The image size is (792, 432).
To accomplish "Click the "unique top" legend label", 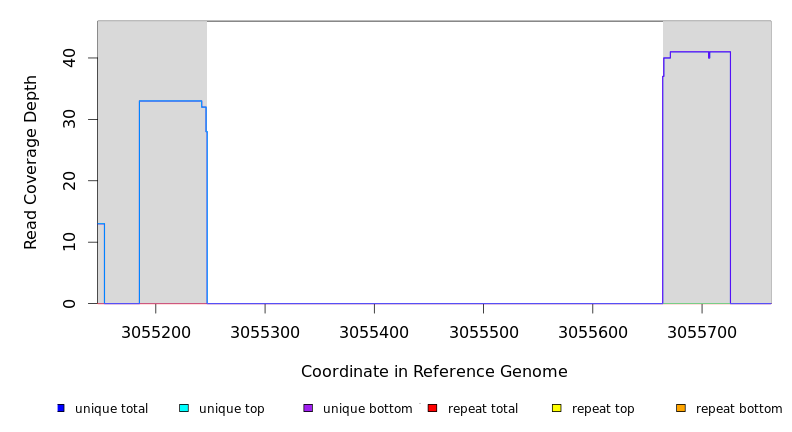I will [x=232, y=409].
